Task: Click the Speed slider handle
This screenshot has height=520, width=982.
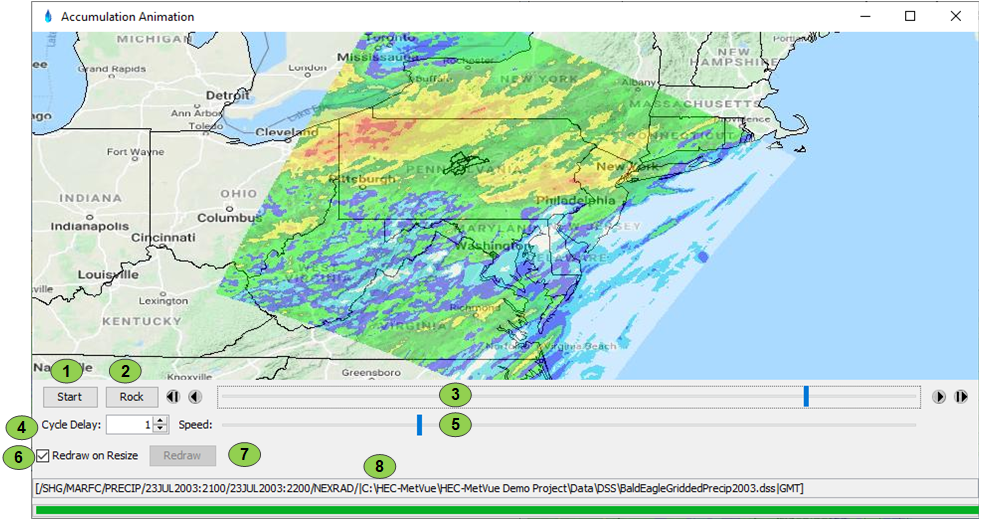Action: click(x=420, y=425)
